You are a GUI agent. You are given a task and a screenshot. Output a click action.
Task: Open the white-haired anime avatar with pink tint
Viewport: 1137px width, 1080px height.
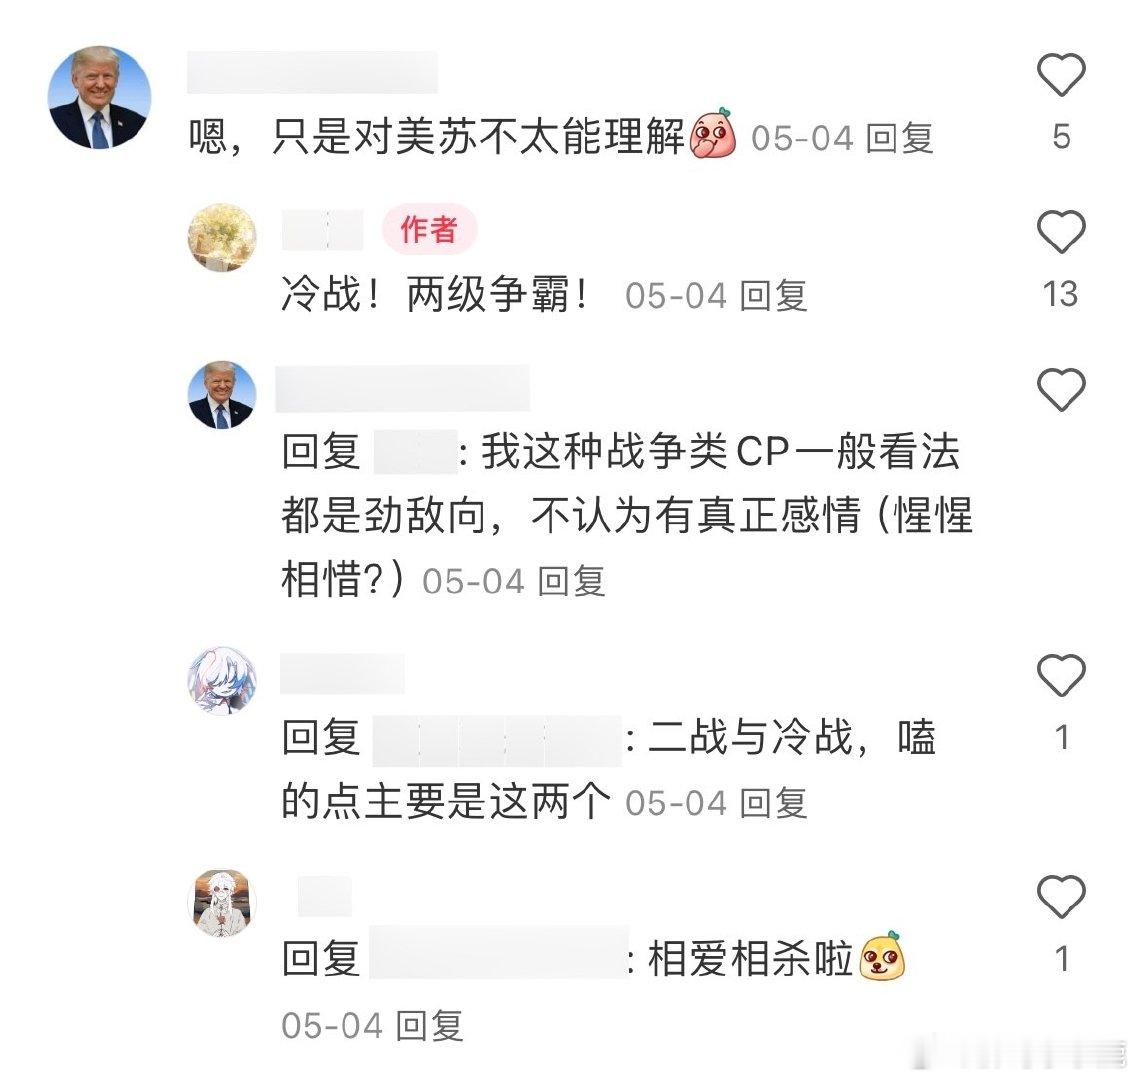222,681
